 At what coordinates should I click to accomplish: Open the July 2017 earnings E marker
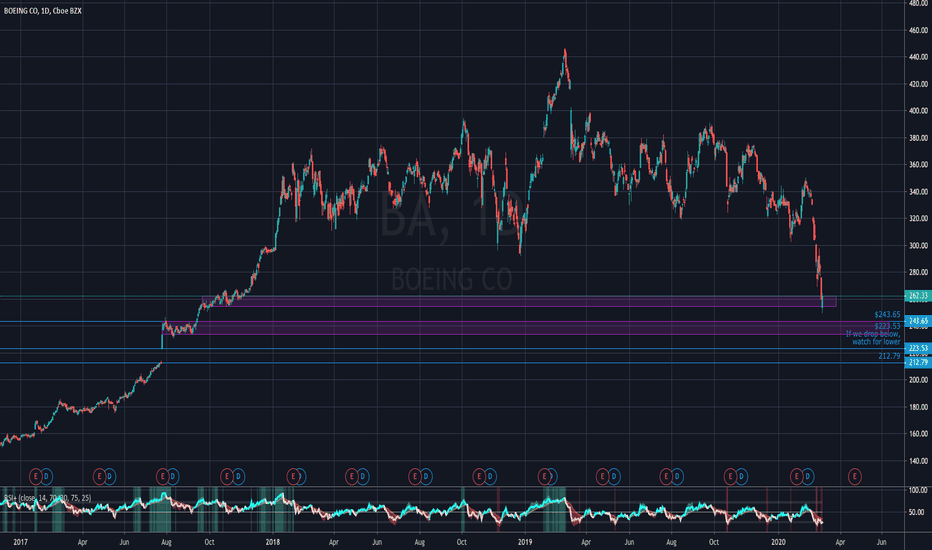162,476
